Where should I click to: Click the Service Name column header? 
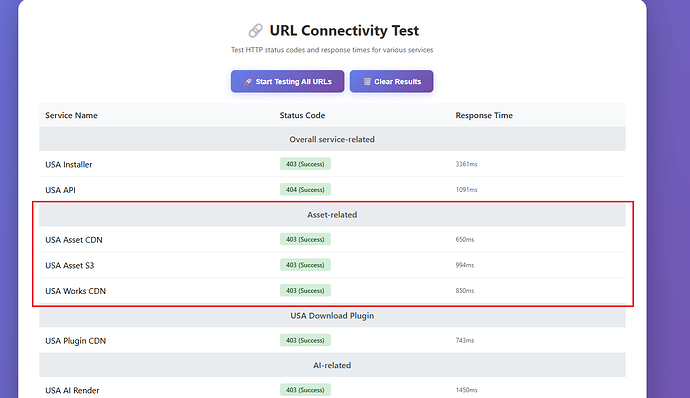(71, 115)
